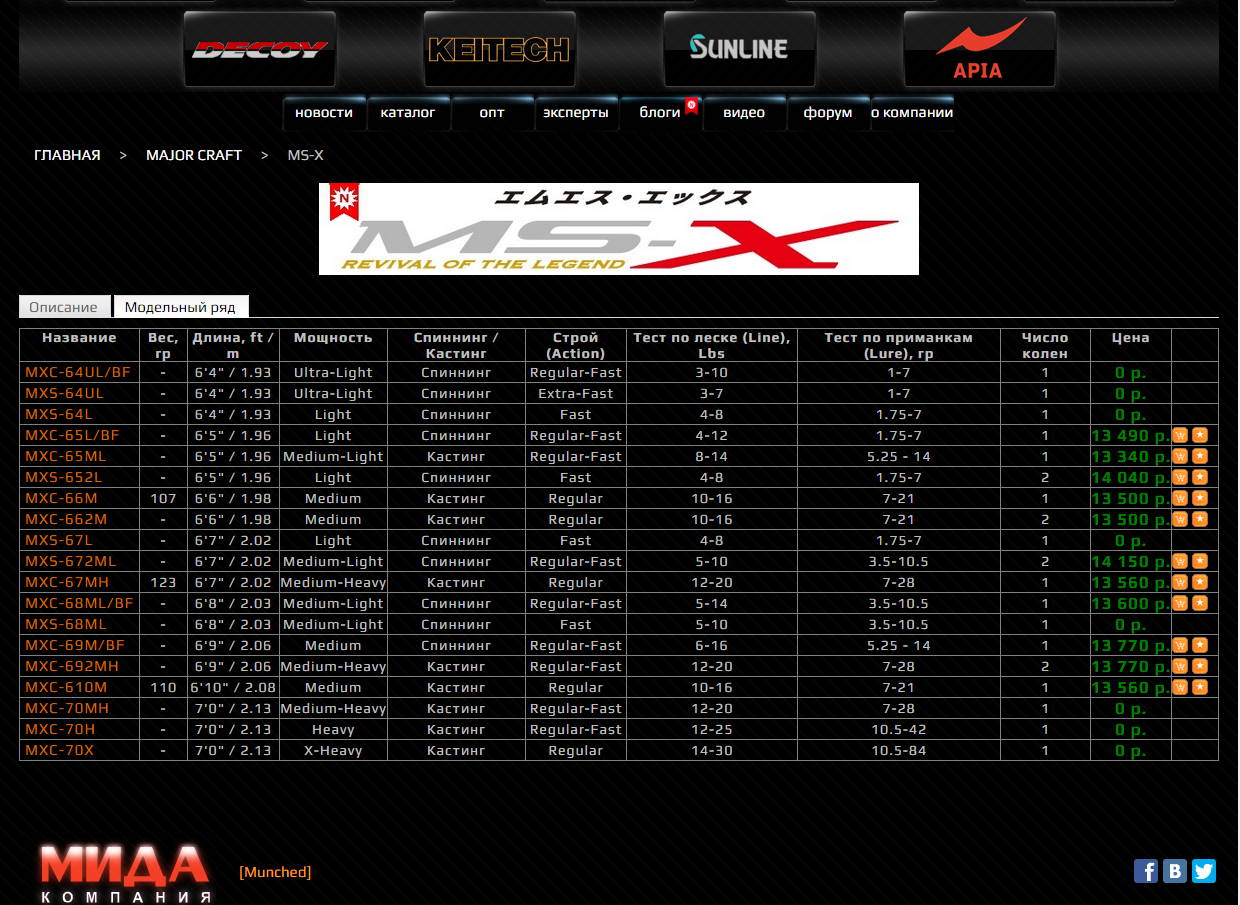Image resolution: width=1240 pixels, height=905 pixels.
Task: Favorite MXC-68ML/BF using the star
Action: point(1200,603)
